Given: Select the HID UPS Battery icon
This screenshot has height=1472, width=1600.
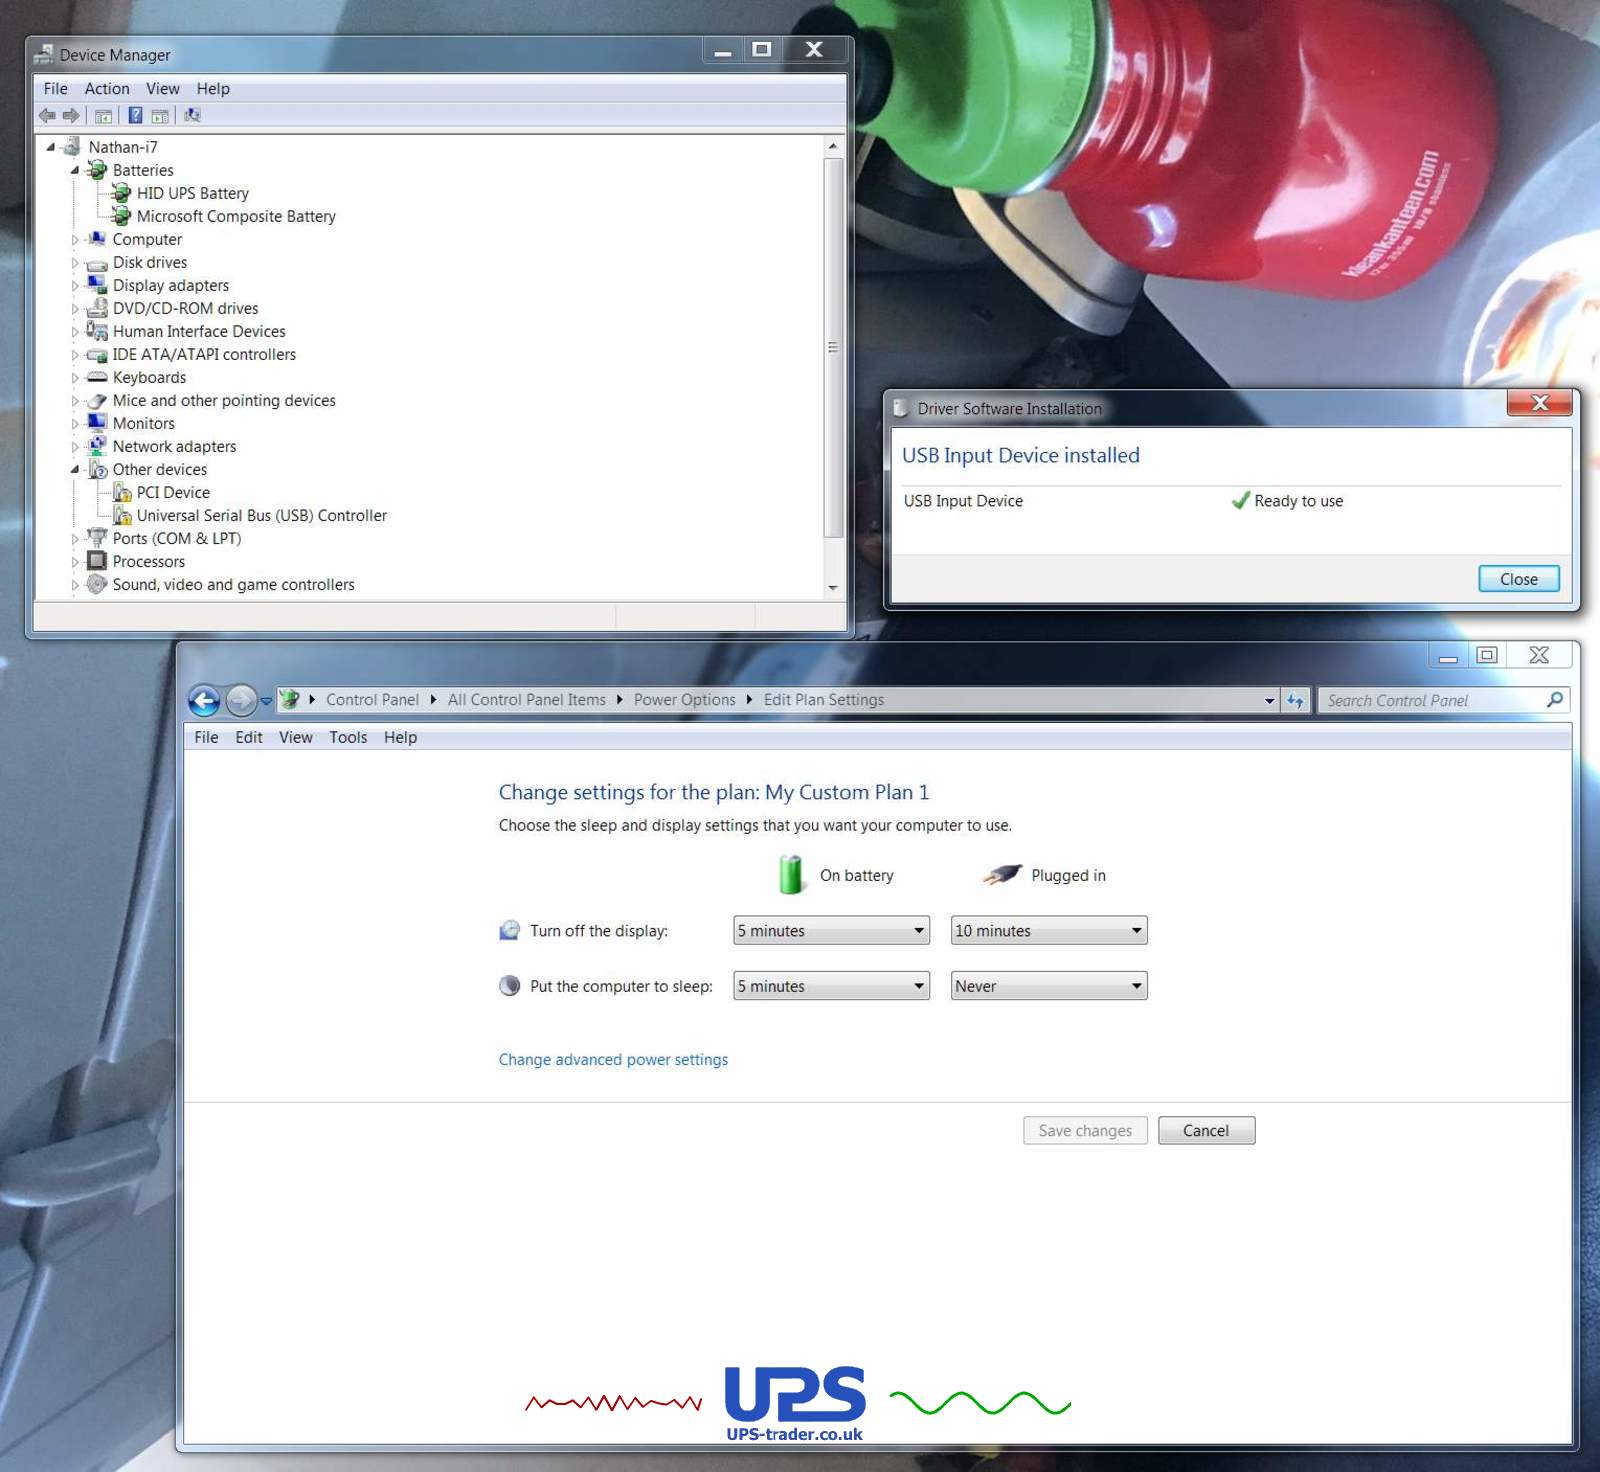Looking at the screenshot, I should click(121, 193).
